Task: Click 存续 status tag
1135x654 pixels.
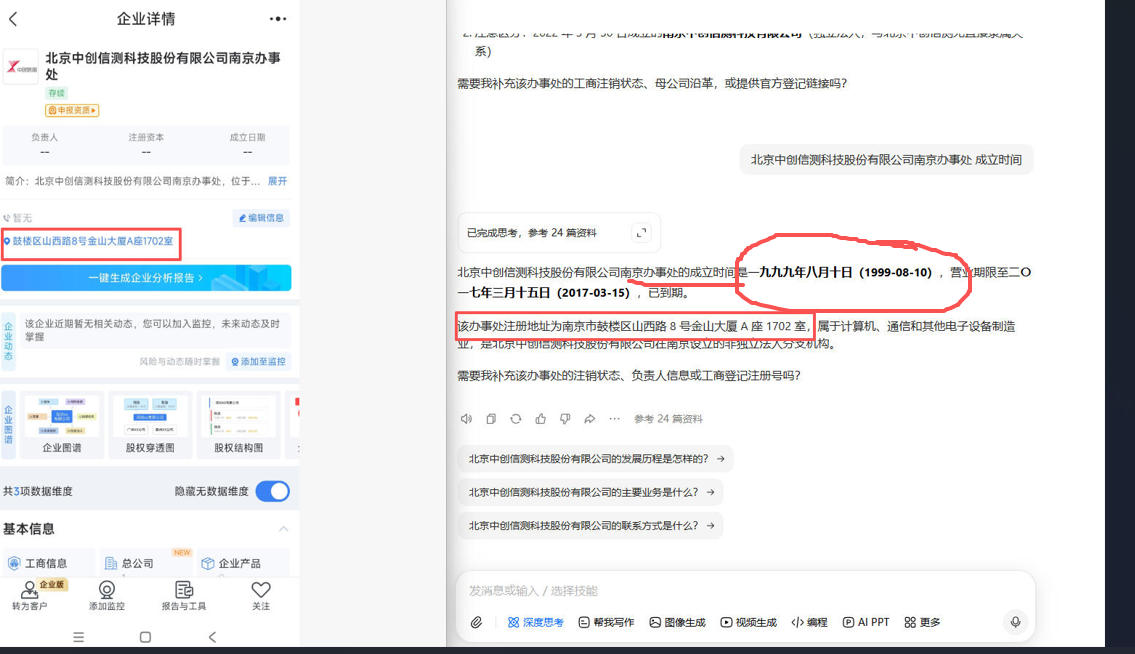Action: (56, 93)
